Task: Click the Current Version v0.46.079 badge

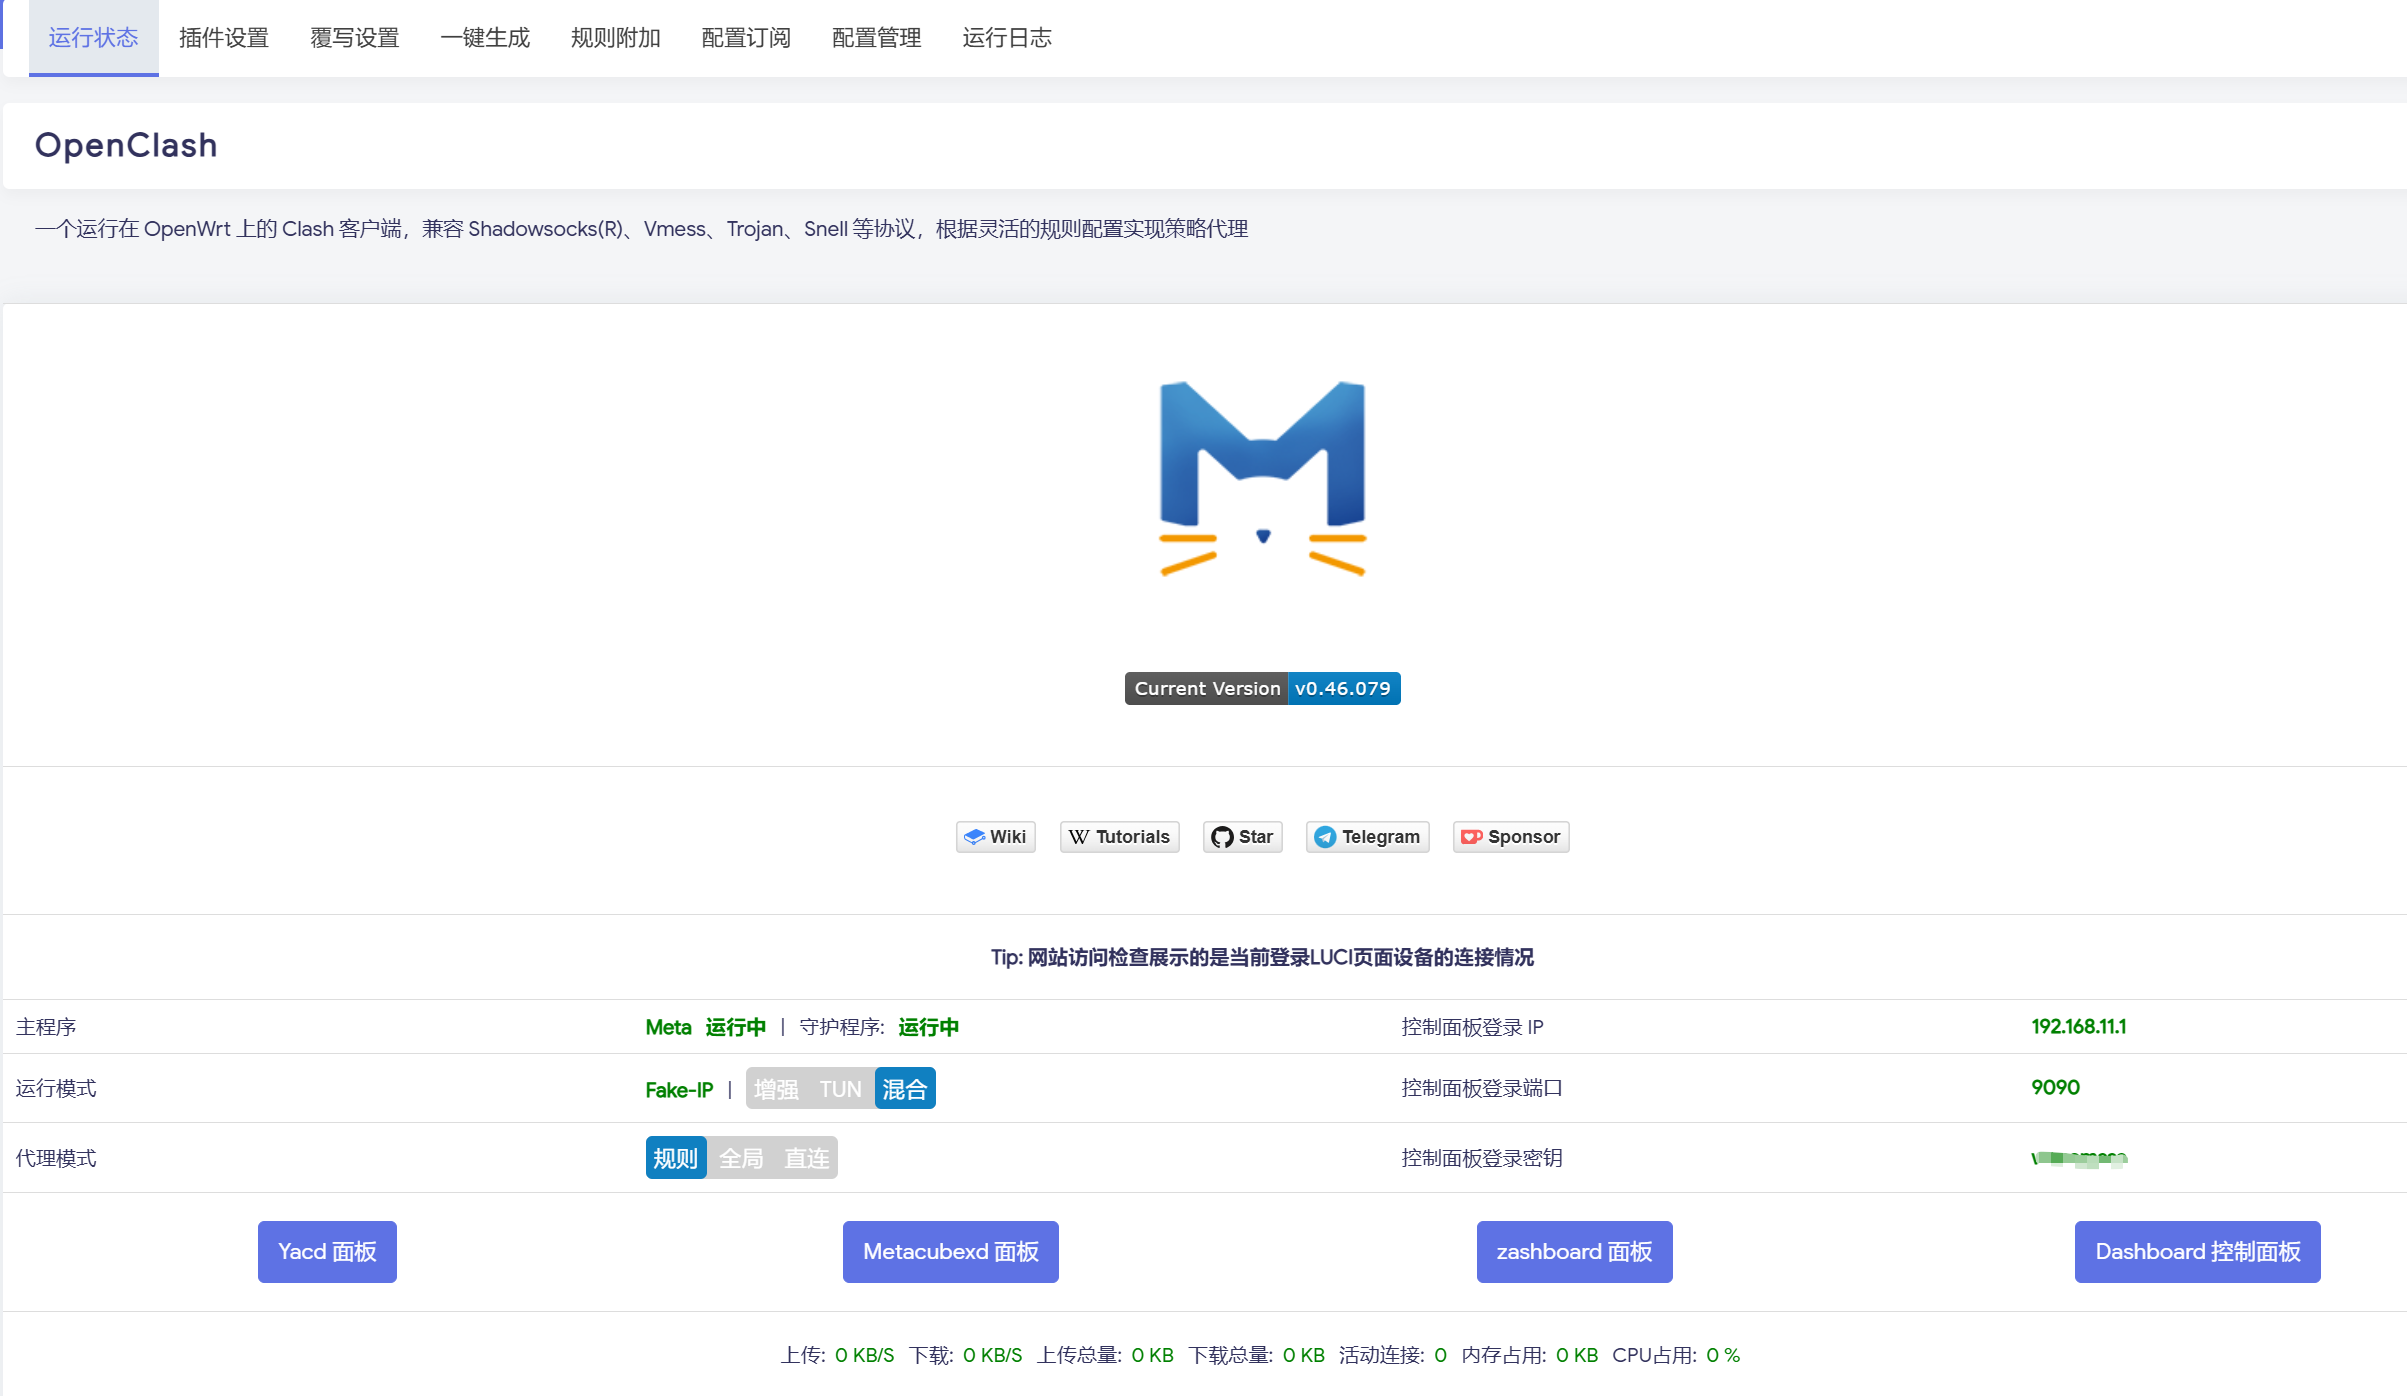Action: [1262, 688]
